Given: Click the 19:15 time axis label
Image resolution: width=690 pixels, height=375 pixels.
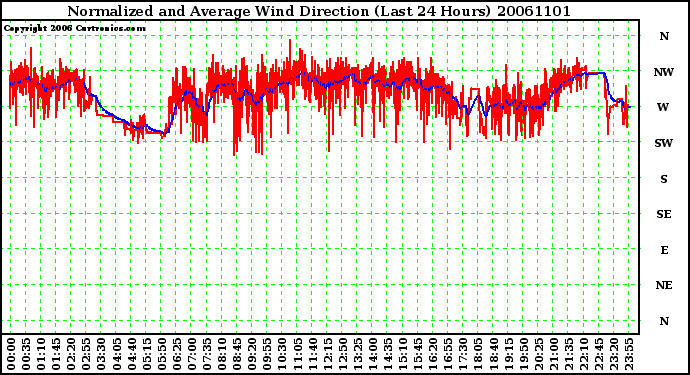Looking at the screenshot, I should pyautogui.click(x=507, y=355).
